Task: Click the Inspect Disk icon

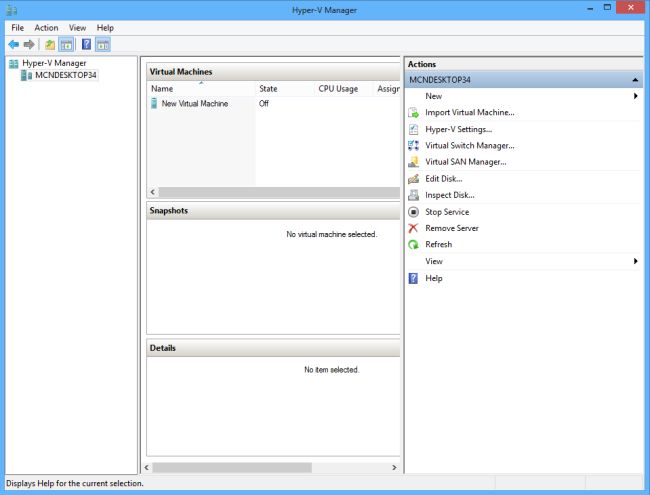Action: point(413,195)
